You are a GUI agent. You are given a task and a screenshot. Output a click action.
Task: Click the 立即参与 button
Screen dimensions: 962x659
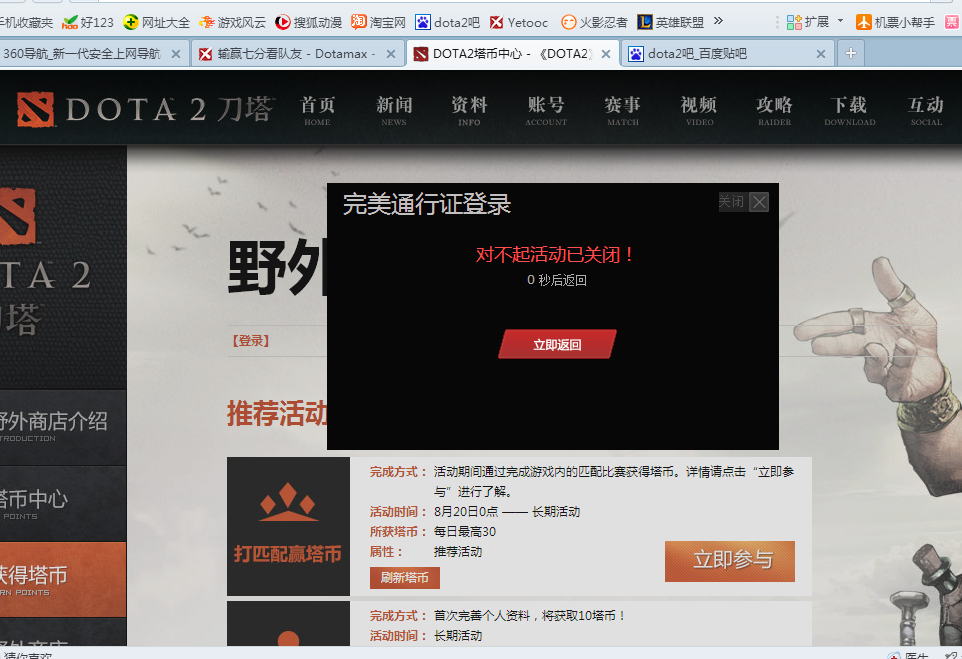[x=729, y=561]
